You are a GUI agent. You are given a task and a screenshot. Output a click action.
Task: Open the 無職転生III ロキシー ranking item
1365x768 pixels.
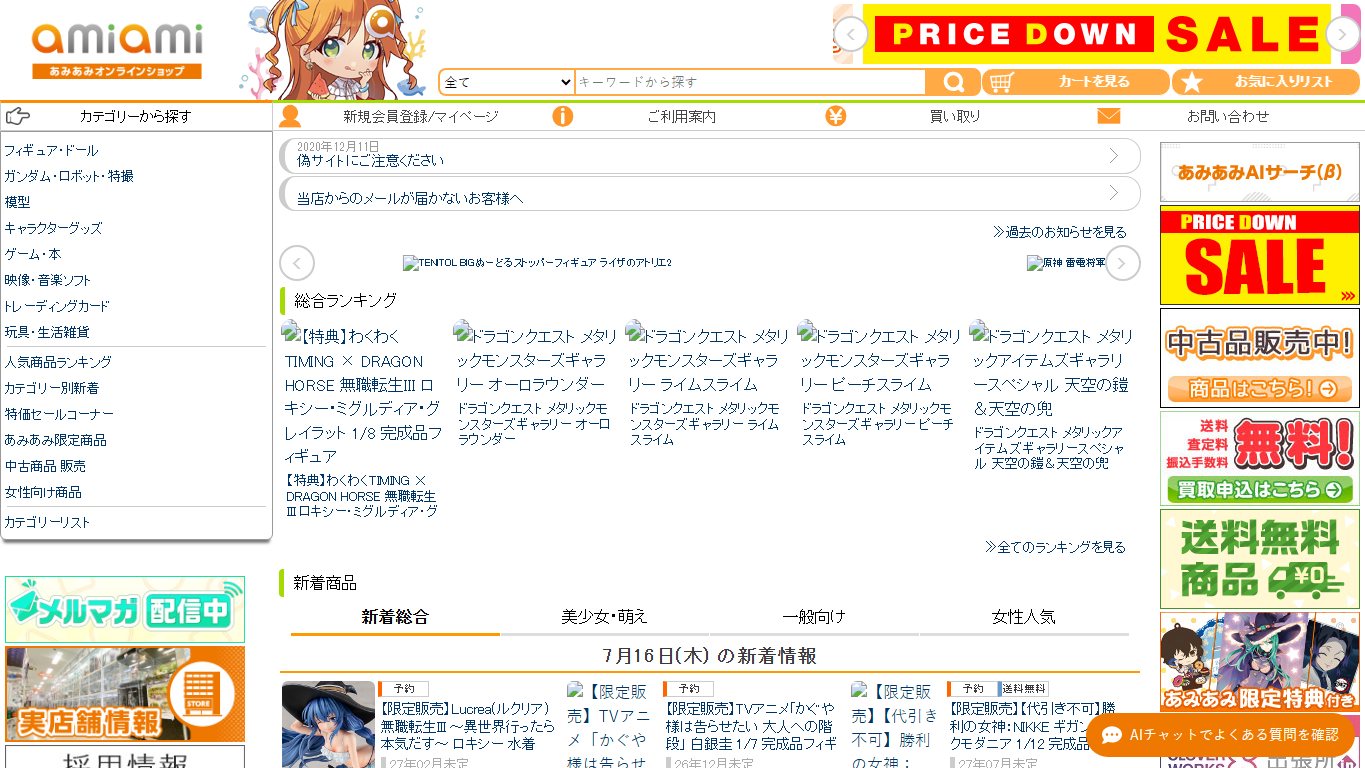(x=362, y=420)
